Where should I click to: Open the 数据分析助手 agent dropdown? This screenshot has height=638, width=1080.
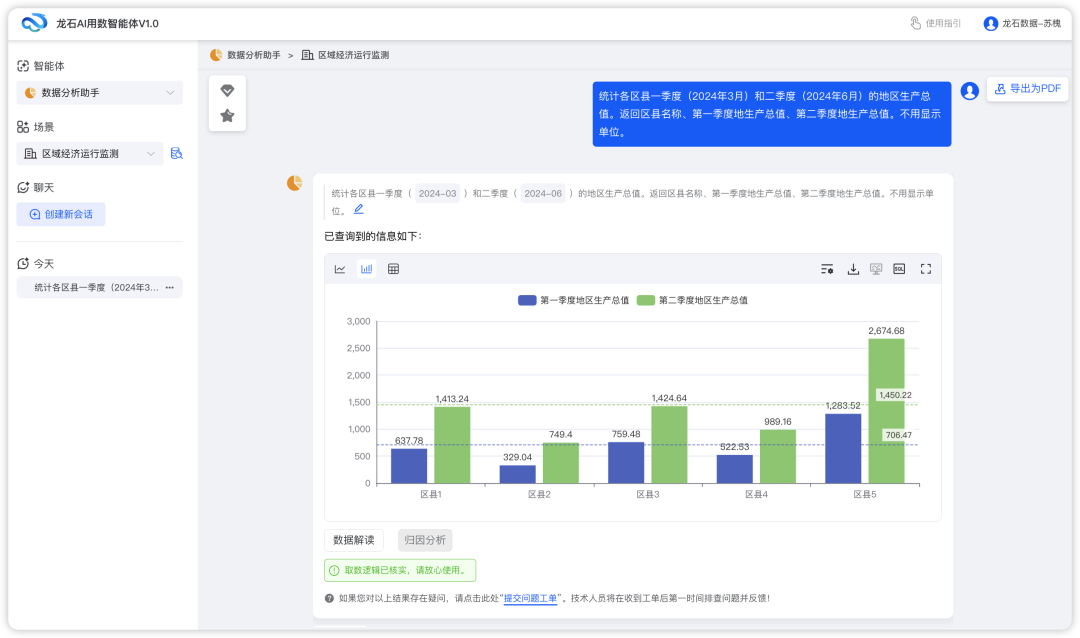tap(99, 93)
